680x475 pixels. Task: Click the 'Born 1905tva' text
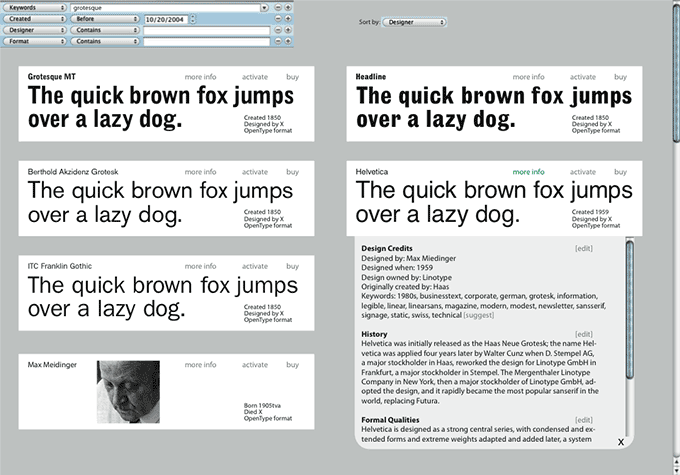[x=262, y=406]
